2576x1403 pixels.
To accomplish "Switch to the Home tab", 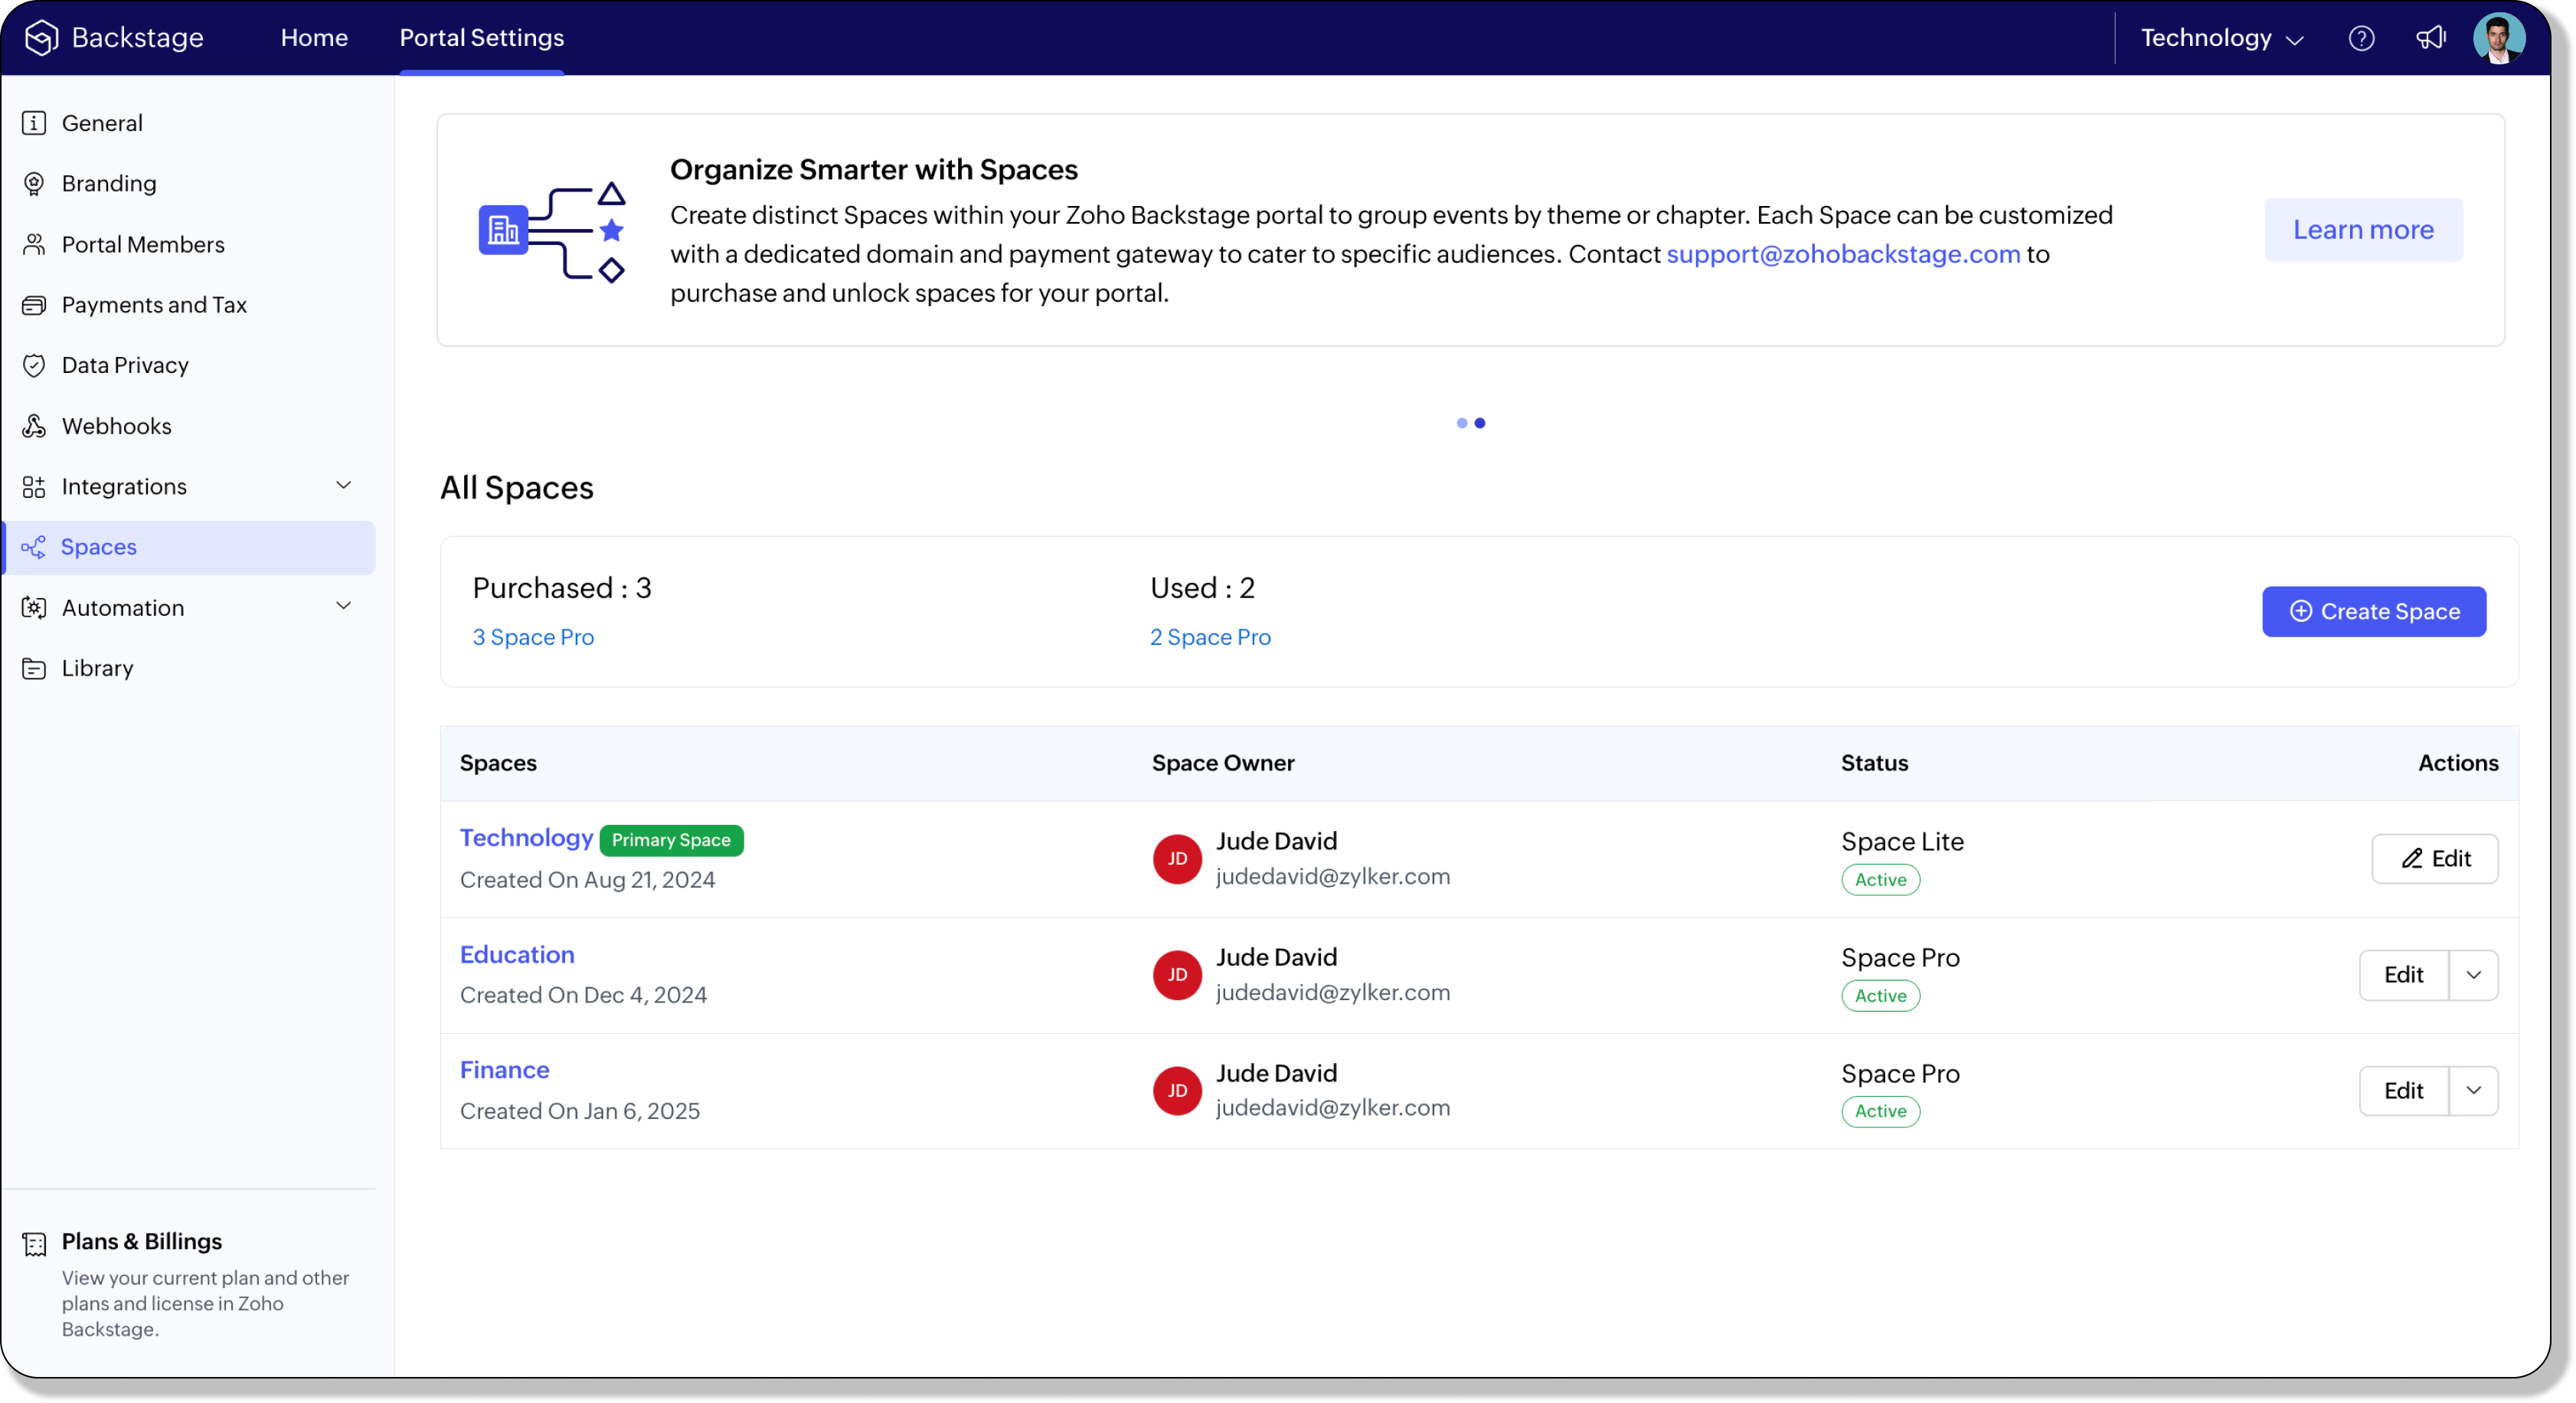I will [314, 38].
